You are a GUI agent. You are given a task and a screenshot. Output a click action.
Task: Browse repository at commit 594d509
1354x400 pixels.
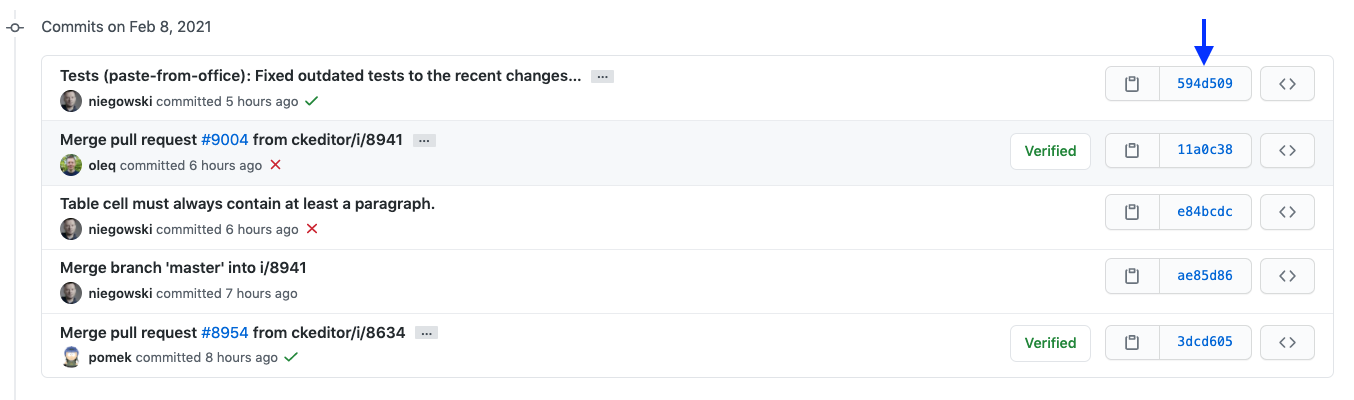tap(1287, 85)
